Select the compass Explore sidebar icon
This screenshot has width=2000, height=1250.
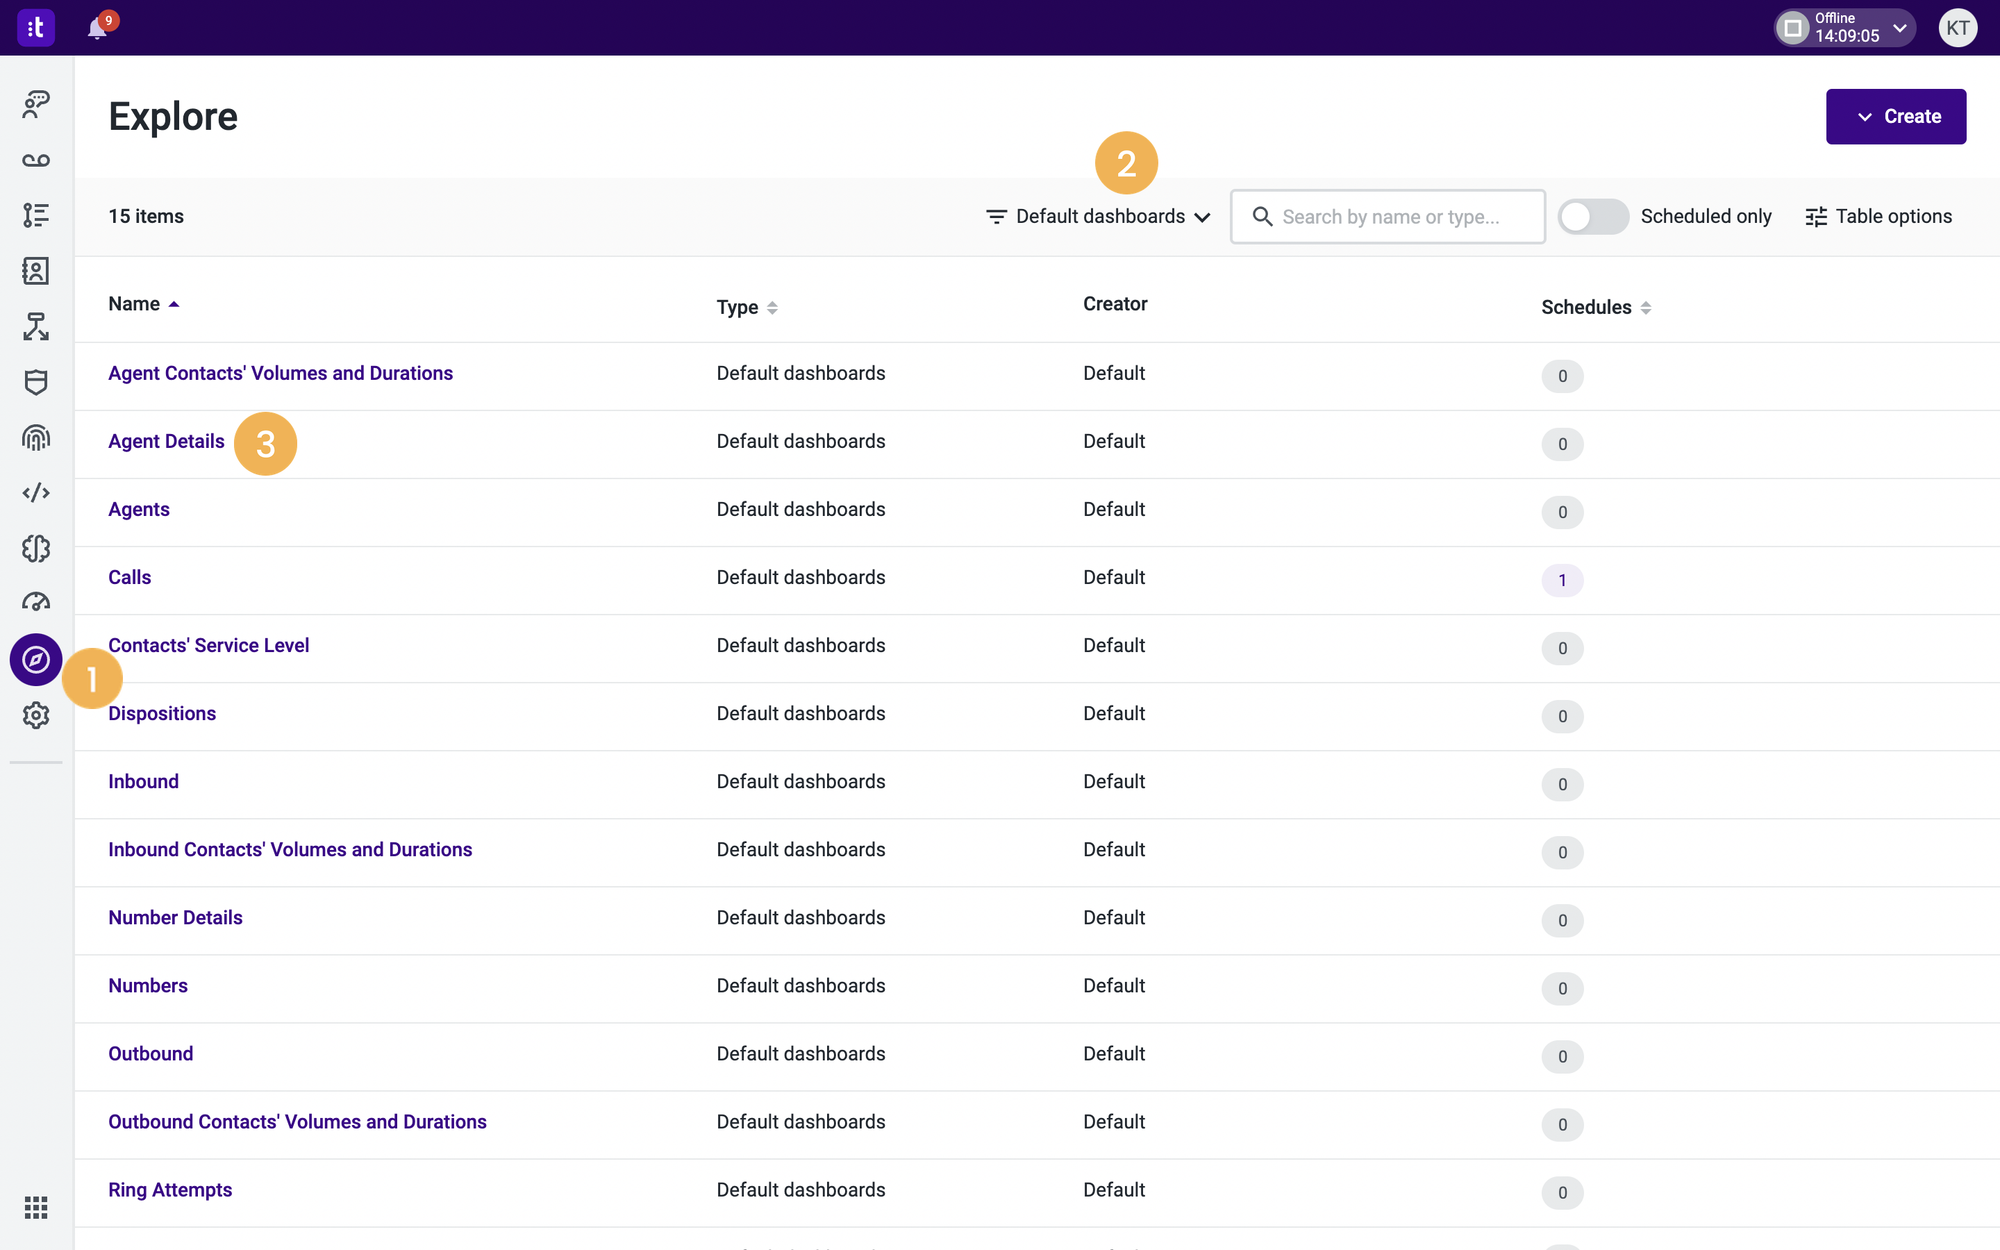point(36,660)
